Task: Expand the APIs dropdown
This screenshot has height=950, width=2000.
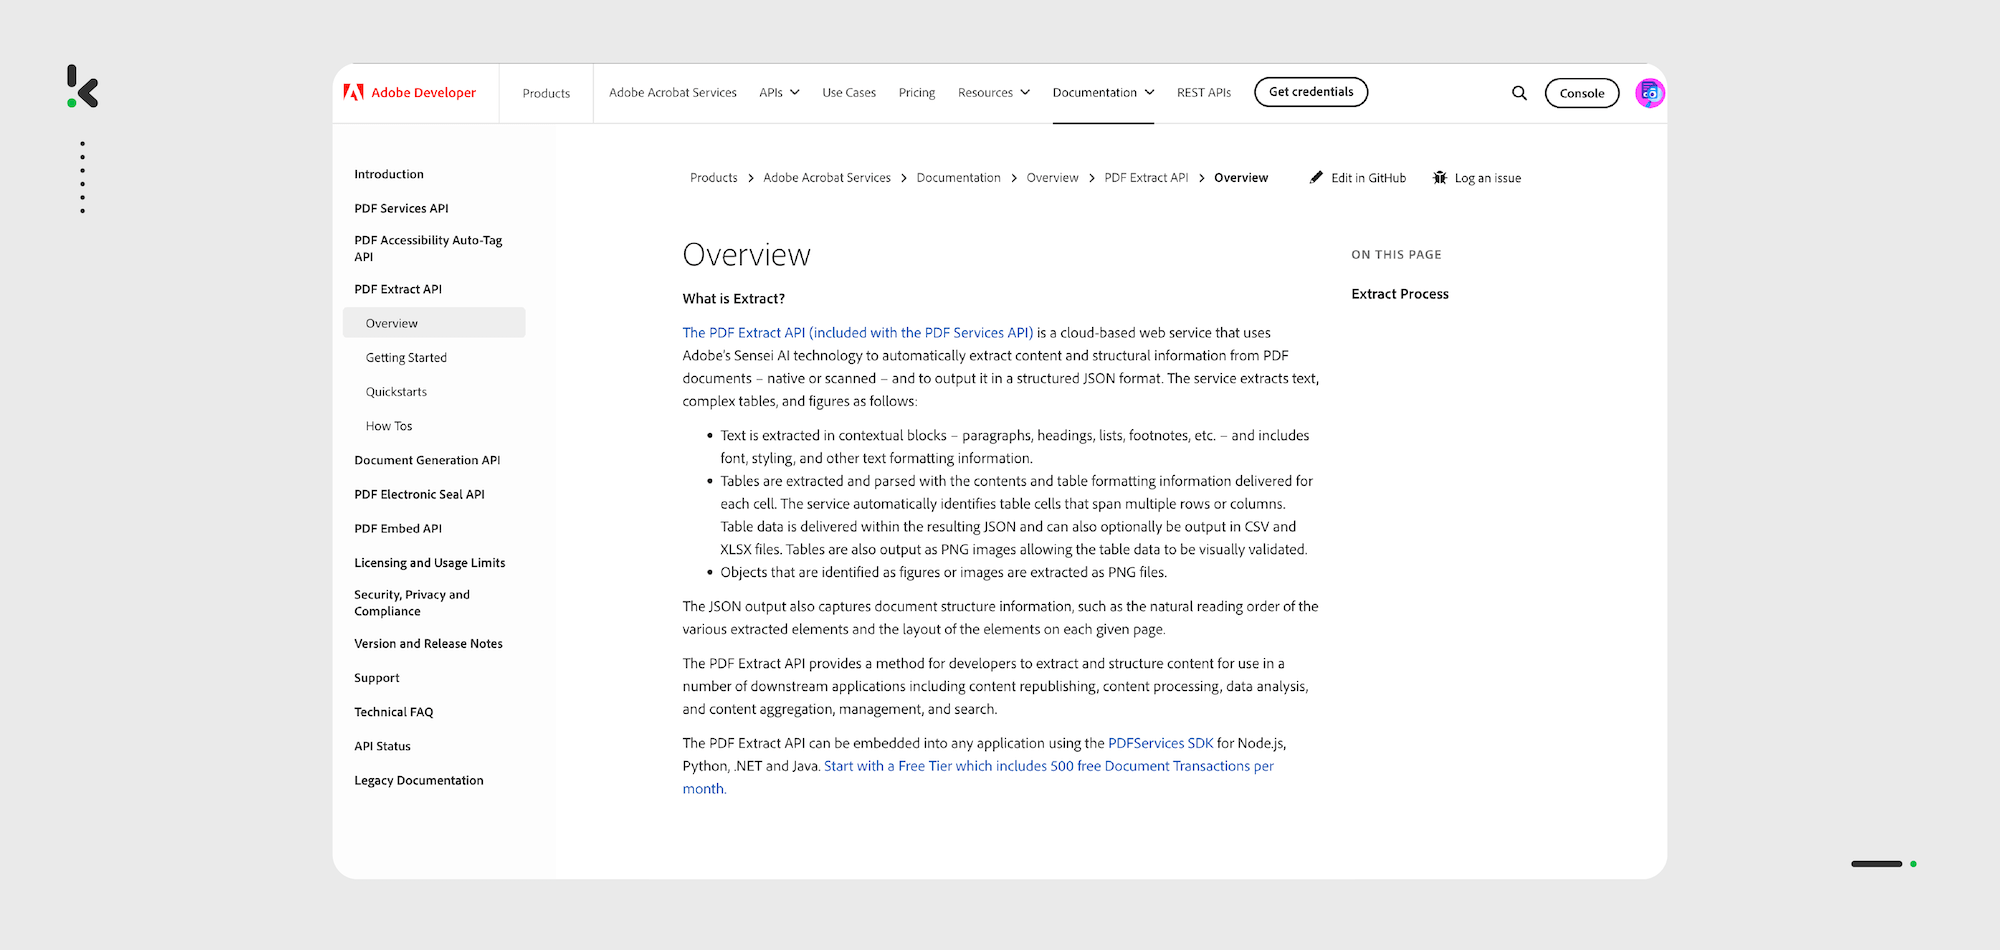Action: [x=779, y=93]
